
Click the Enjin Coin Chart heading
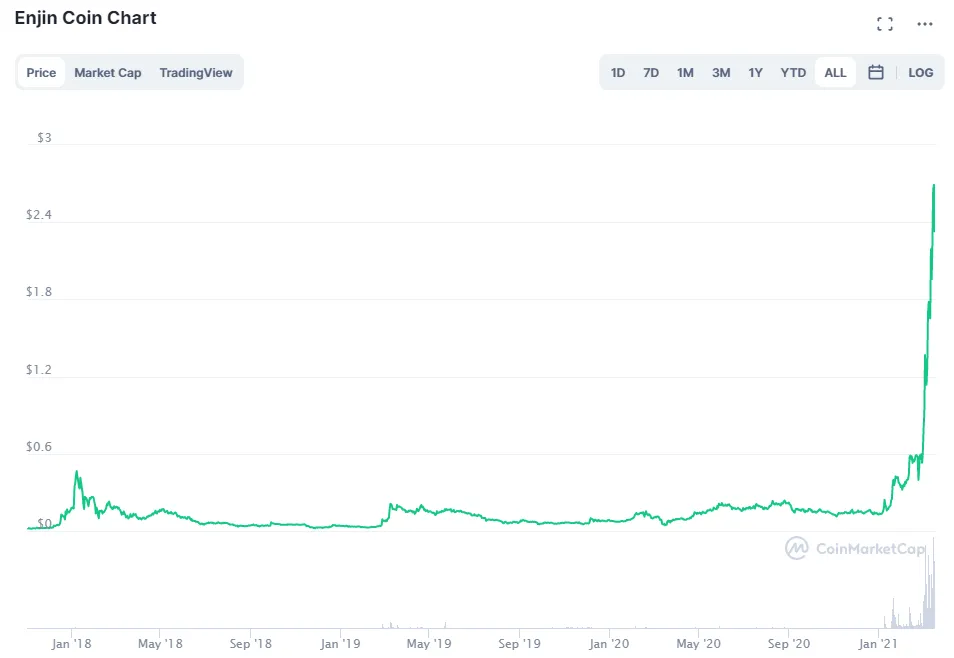85,18
